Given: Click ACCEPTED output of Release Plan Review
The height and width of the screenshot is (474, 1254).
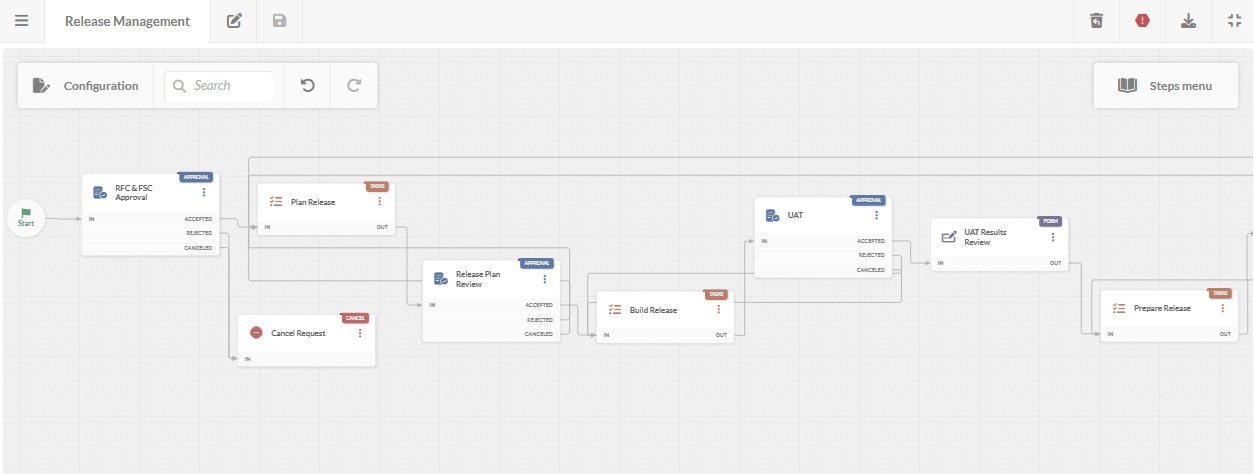Looking at the screenshot, I should [539, 304].
